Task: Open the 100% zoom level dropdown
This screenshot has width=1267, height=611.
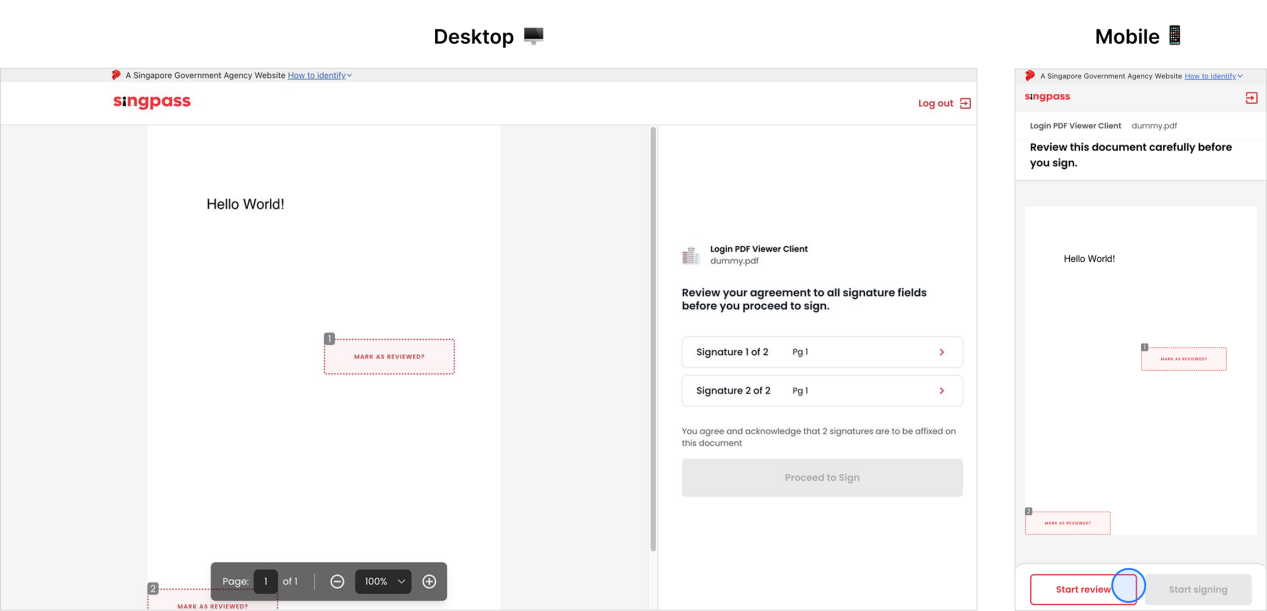Action: pyautogui.click(x=384, y=581)
